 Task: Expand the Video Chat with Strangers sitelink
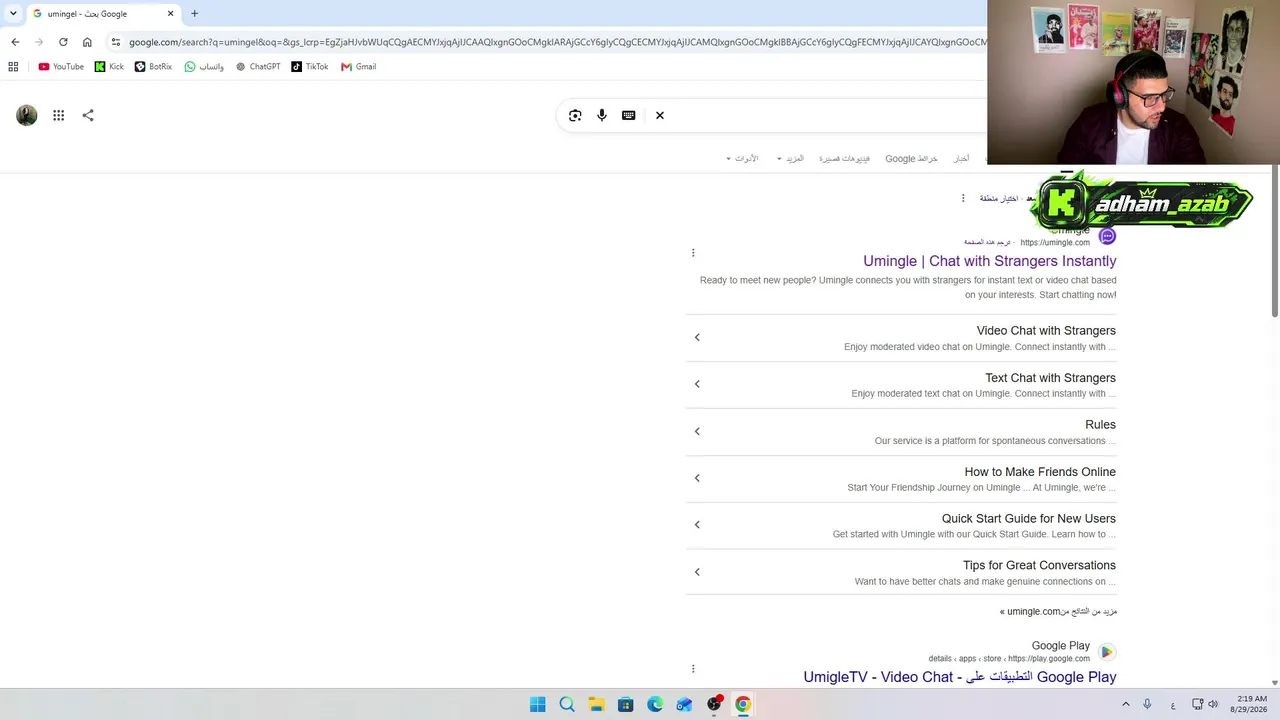coord(697,338)
